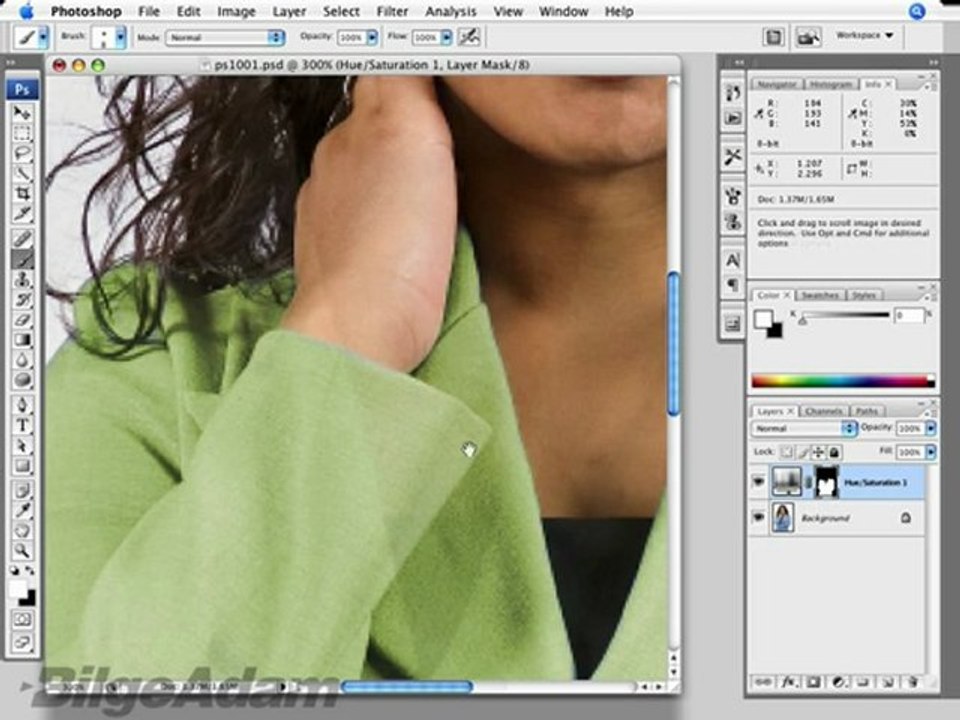This screenshot has width=960, height=720.
Task: Click the document vertical scrollbar
Action: (x=673, y=343)
